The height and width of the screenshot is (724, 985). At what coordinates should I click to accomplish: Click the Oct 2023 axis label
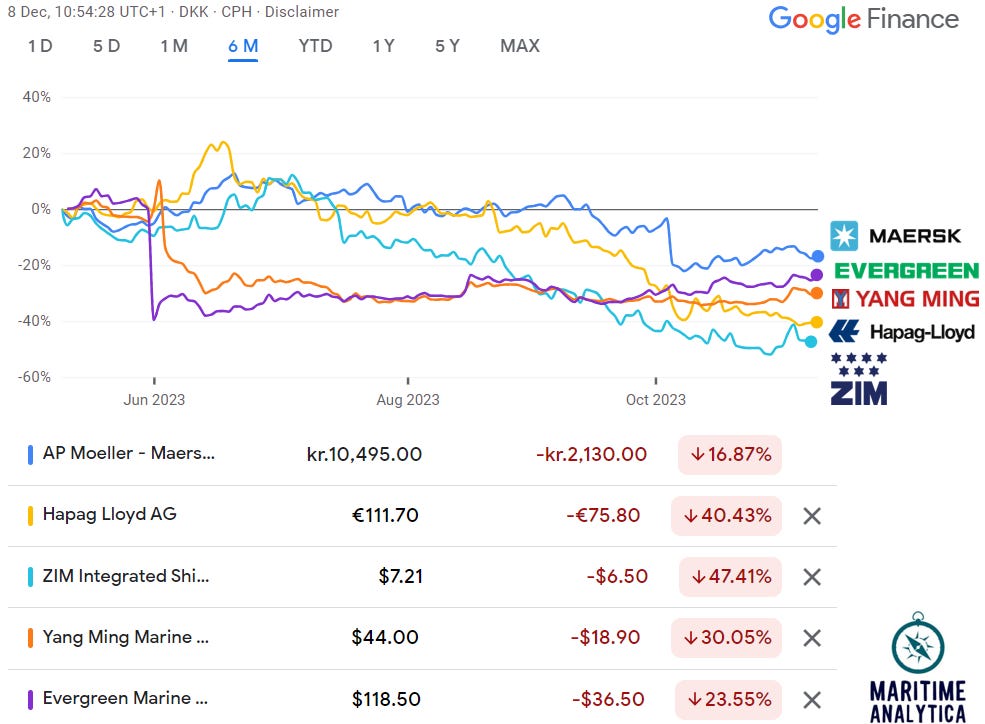coord(656,400)
